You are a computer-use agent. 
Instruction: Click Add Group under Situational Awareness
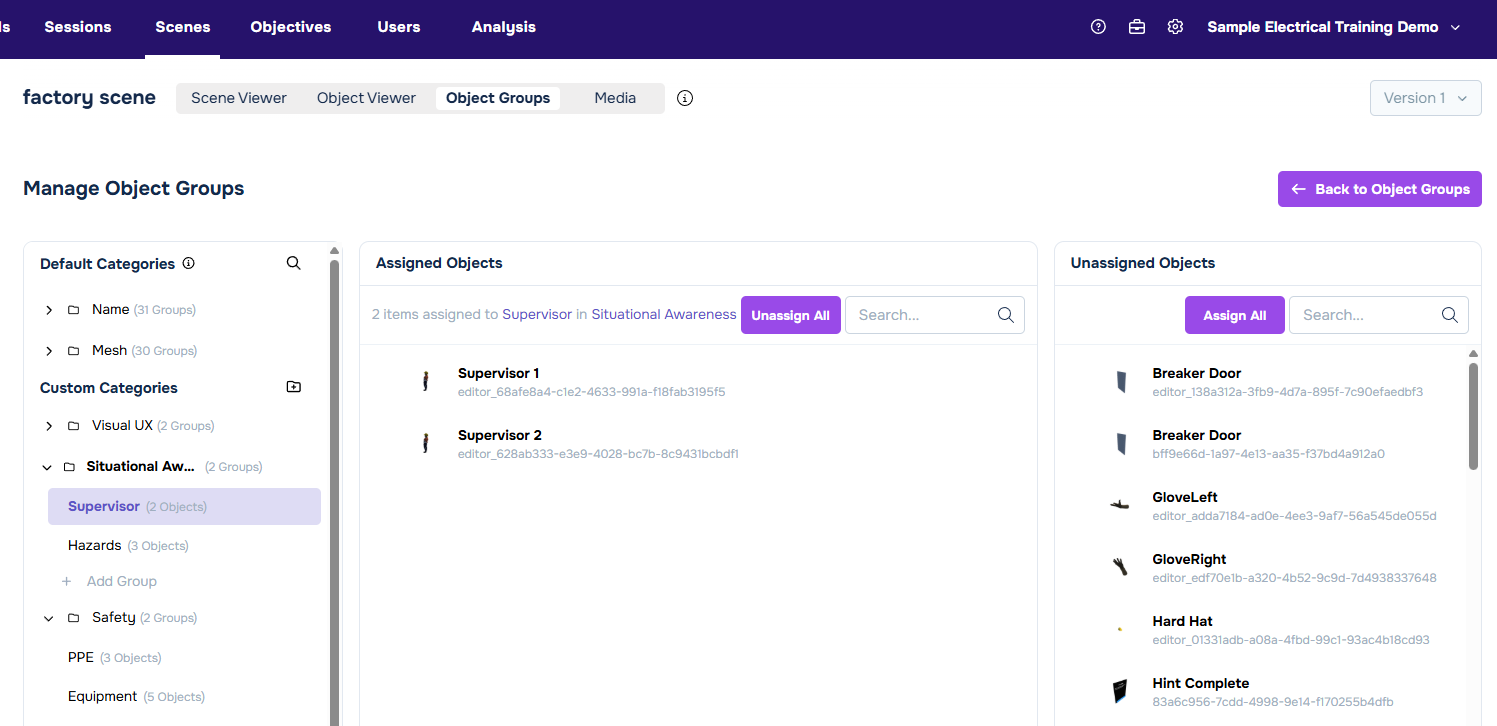point(122,581)
